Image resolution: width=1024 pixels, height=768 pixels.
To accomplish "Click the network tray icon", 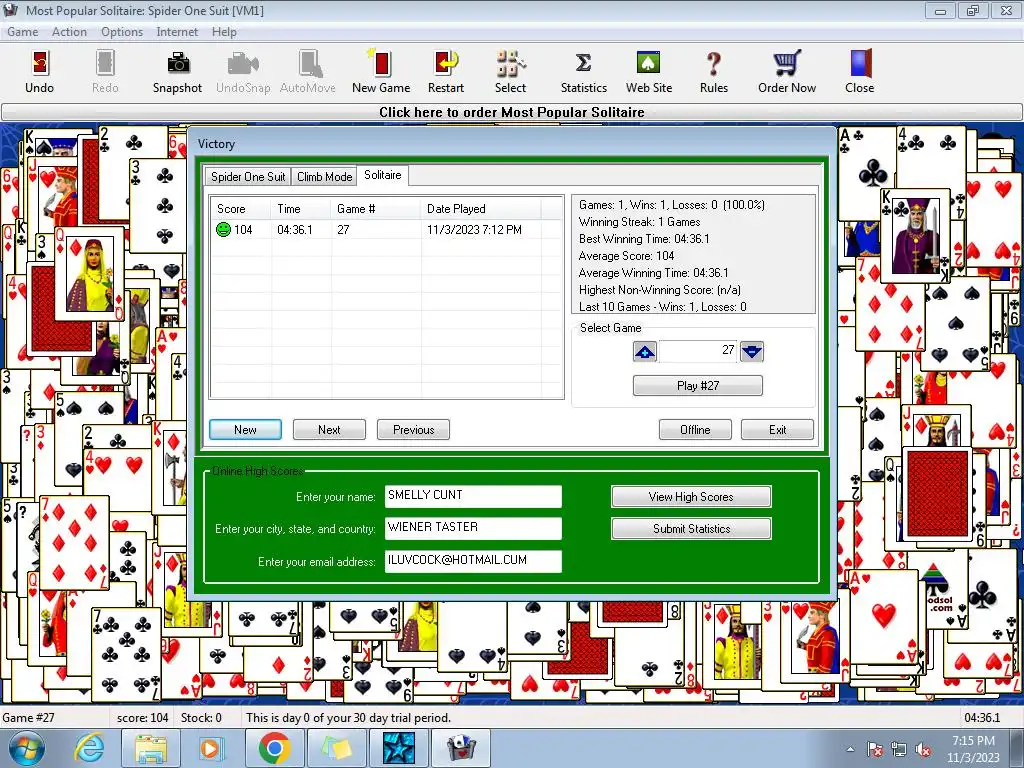I will [x=899, y=749].
